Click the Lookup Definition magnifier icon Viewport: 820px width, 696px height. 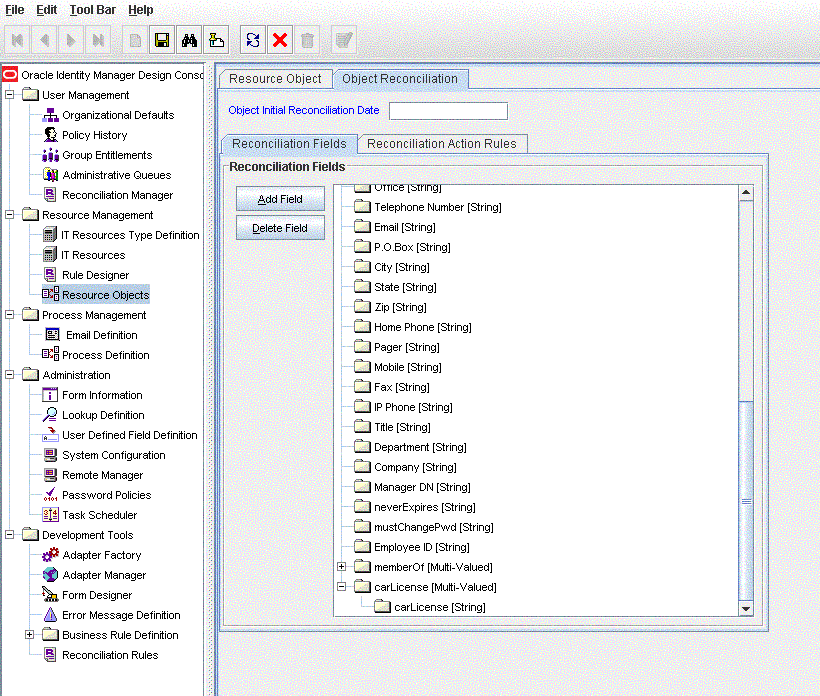[51, 415]
